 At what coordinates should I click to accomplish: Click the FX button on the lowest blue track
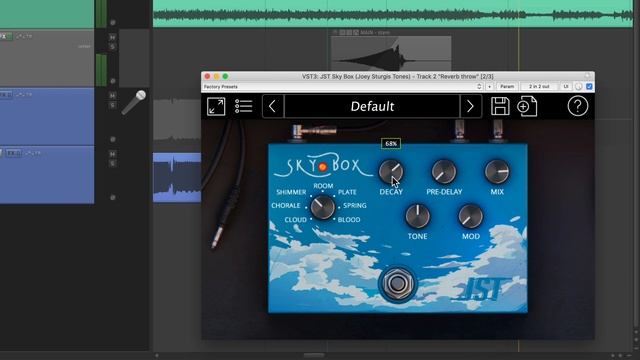pos(13,153)
